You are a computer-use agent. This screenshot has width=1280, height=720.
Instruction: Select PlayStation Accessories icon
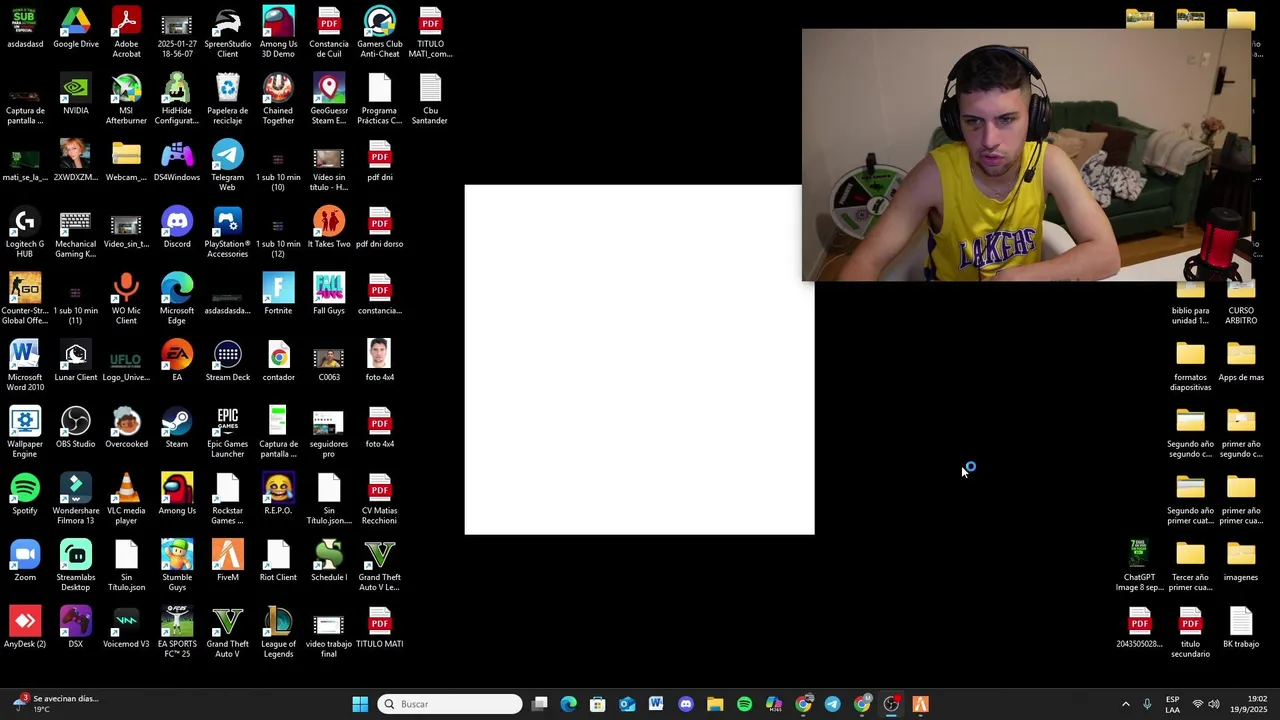point(228,233)
